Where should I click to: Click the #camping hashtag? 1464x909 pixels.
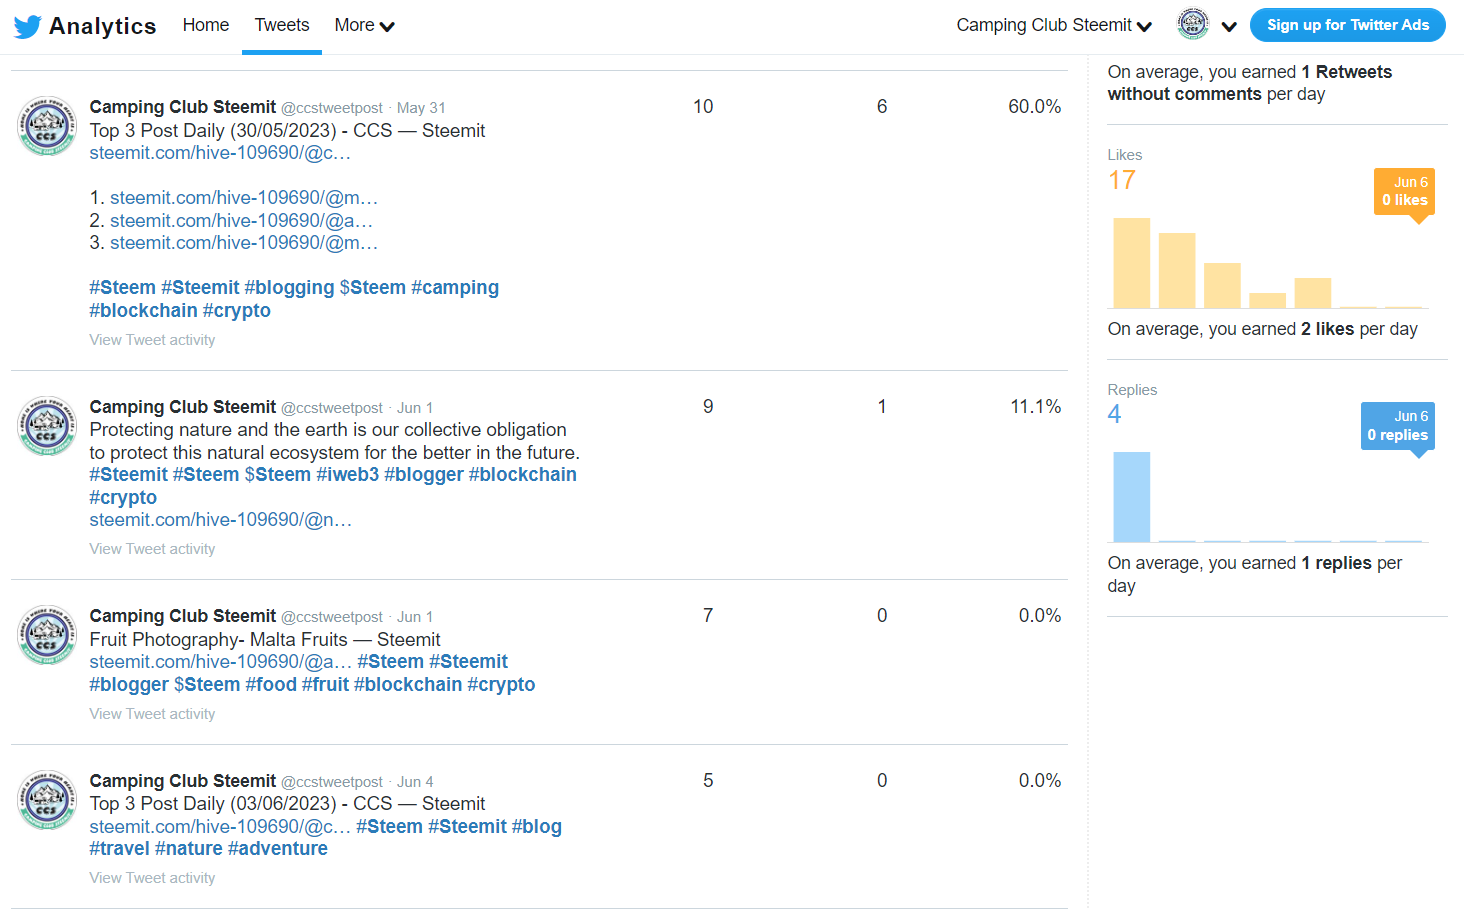tap(455, 288)
